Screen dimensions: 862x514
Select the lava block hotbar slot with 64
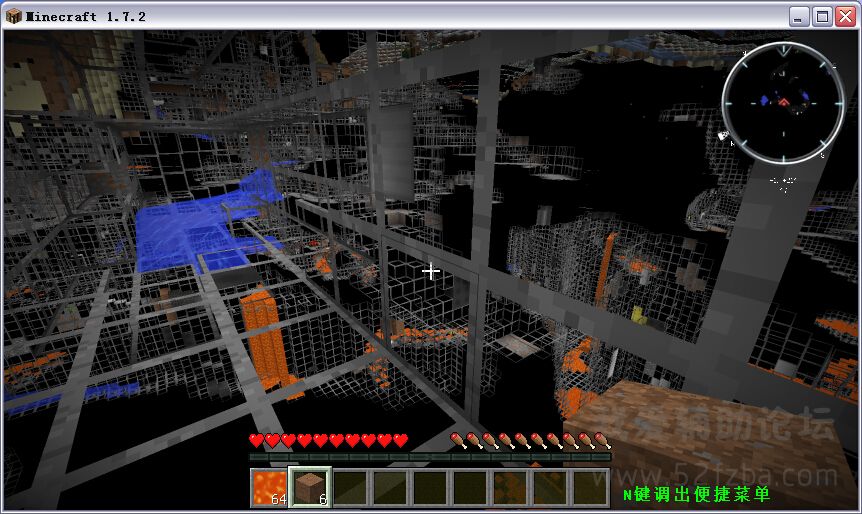[269, 487]
